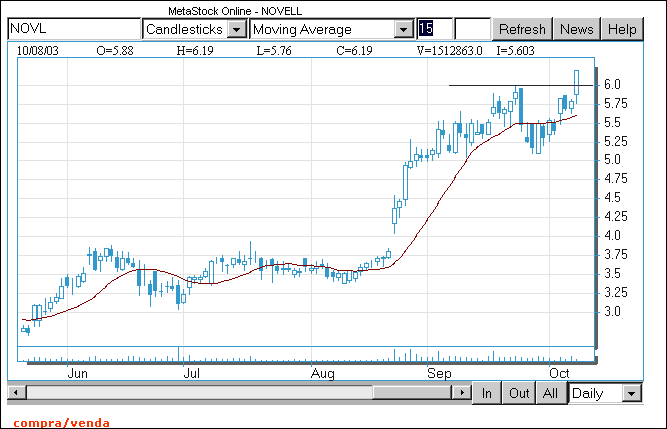Zoom out with the Out button
This screenshot has height=429, width=667.
point(519,393)
